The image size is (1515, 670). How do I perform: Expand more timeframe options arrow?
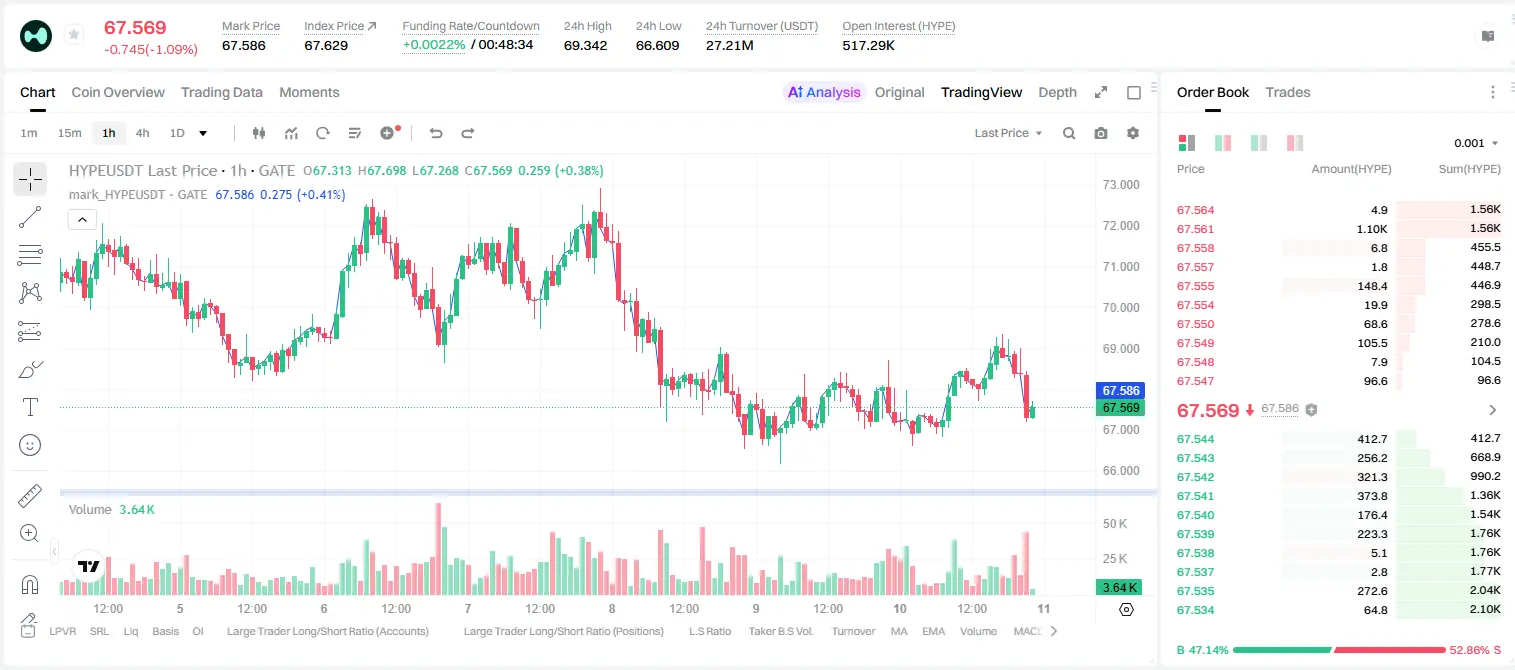click(203, 133)
